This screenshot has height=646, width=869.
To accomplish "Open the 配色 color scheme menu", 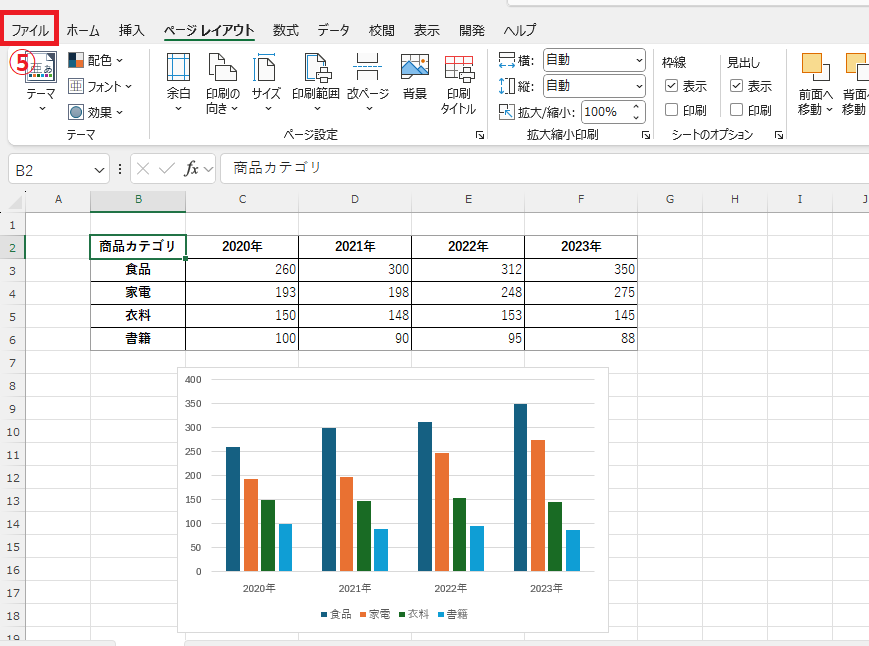I will tap(95, 60).
